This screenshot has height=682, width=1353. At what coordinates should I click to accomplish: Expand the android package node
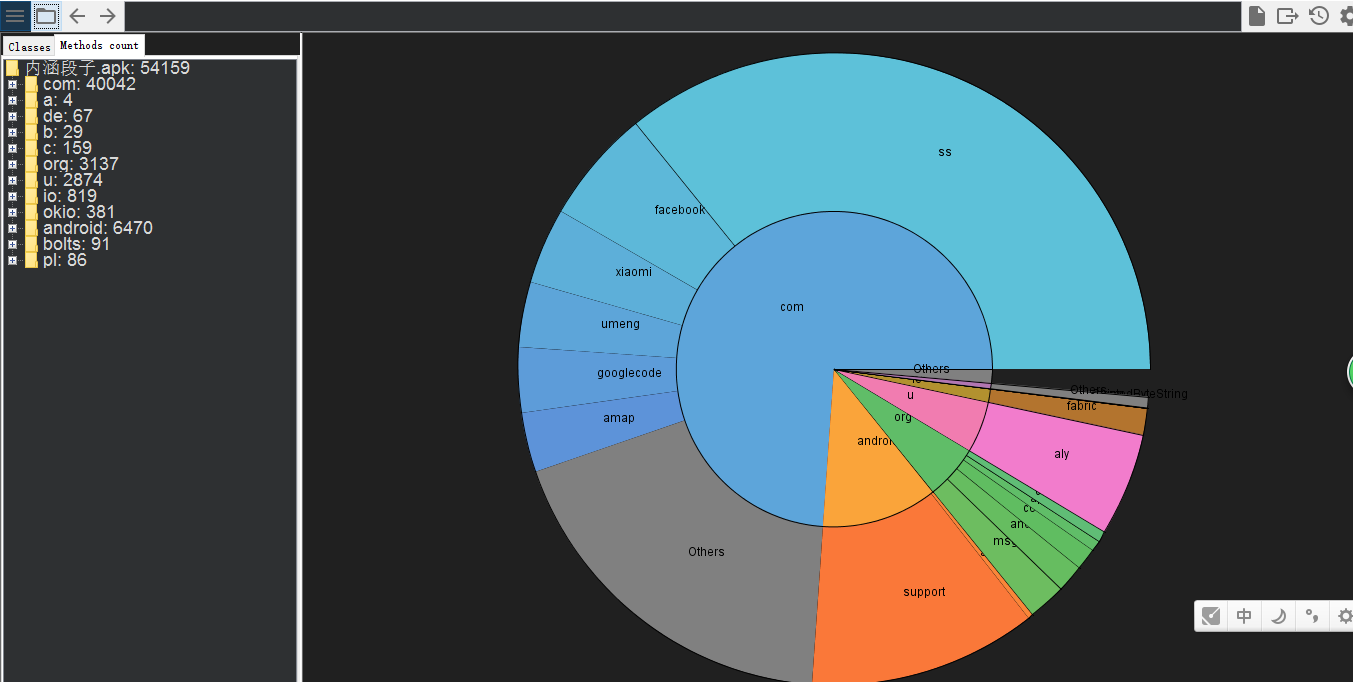12,228
